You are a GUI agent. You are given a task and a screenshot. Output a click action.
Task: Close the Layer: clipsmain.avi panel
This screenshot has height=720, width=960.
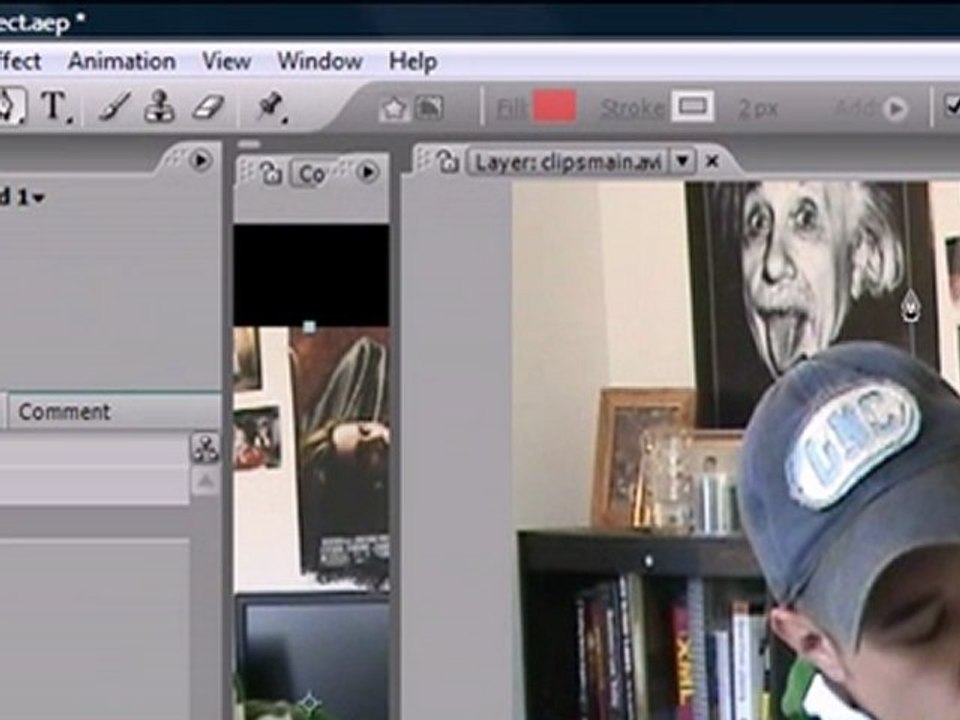712,162
